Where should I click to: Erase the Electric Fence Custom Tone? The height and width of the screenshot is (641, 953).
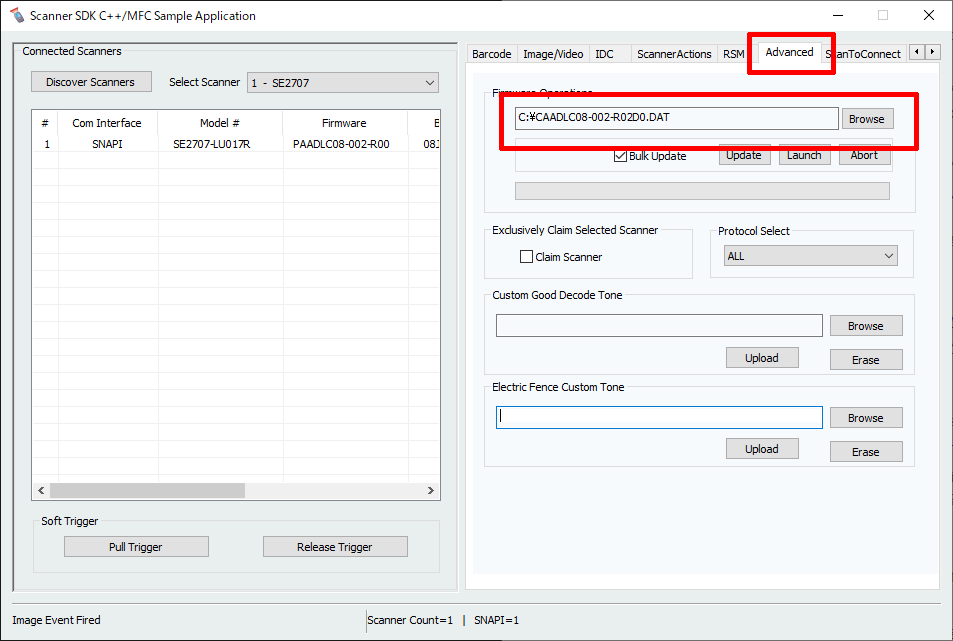865,451
